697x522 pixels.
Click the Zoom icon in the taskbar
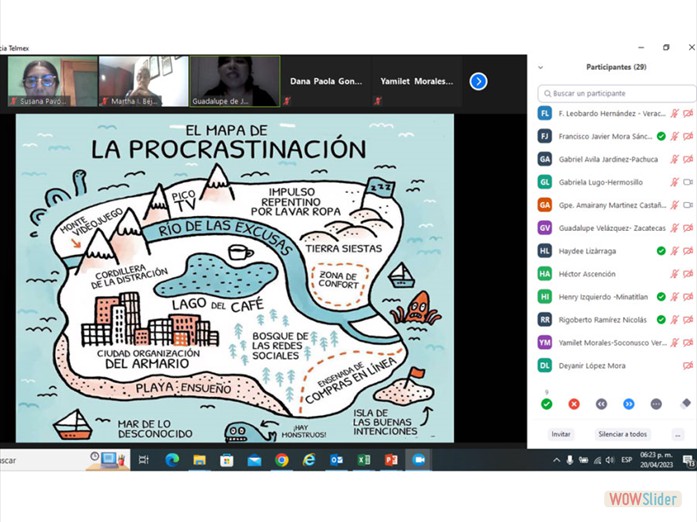pos(419,460)
